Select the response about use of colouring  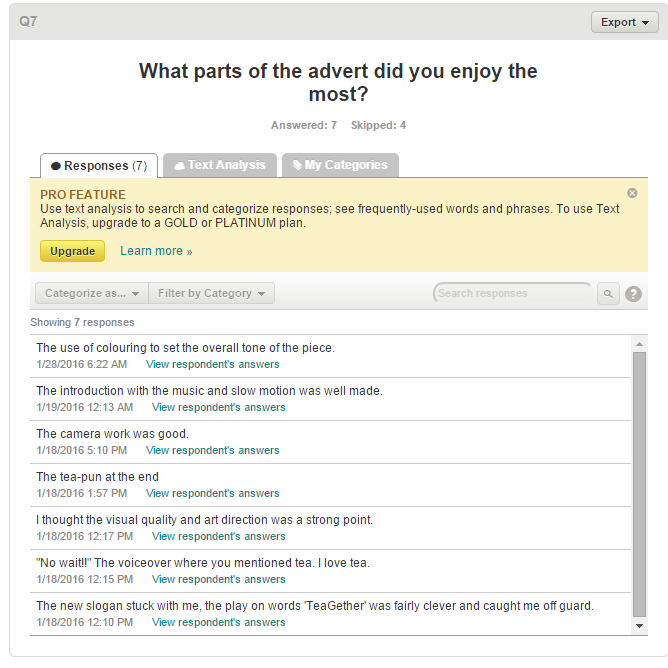pos(186,348)
